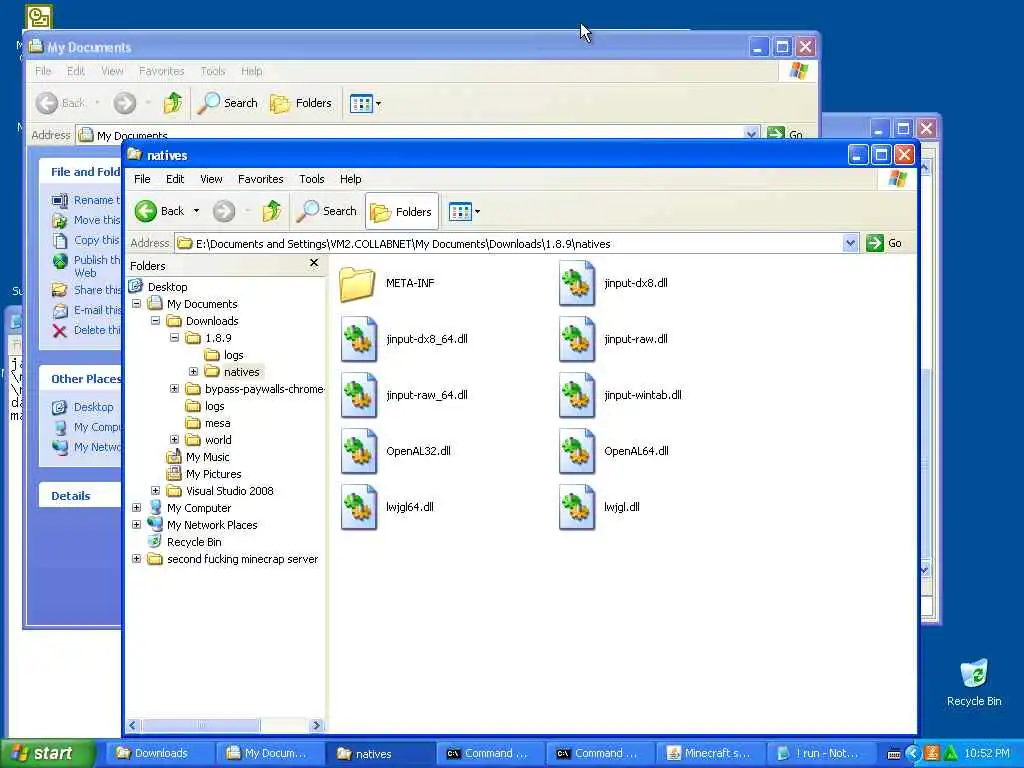Collapse the 1.8.9 tree node
The width and height of the screenshot is (1024, 768).
click(174, 338)
